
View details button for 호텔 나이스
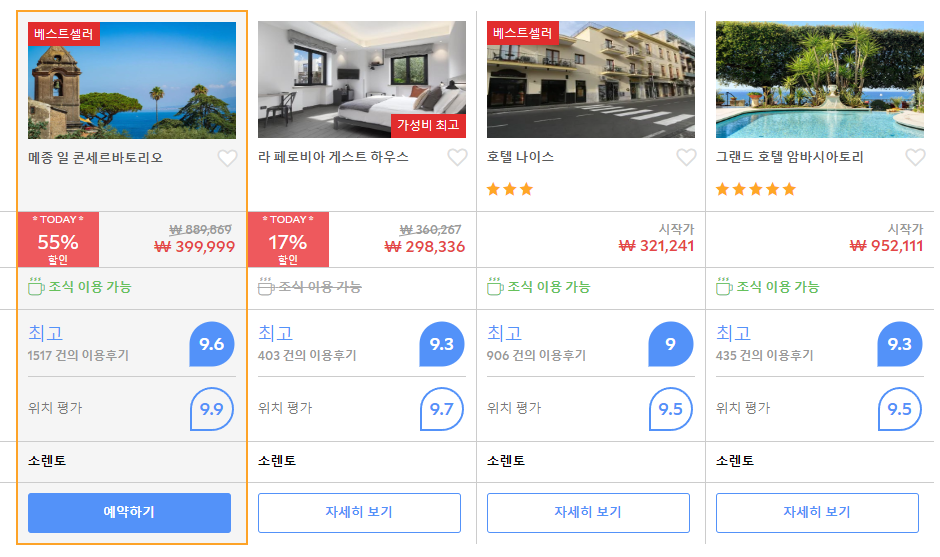588,513
